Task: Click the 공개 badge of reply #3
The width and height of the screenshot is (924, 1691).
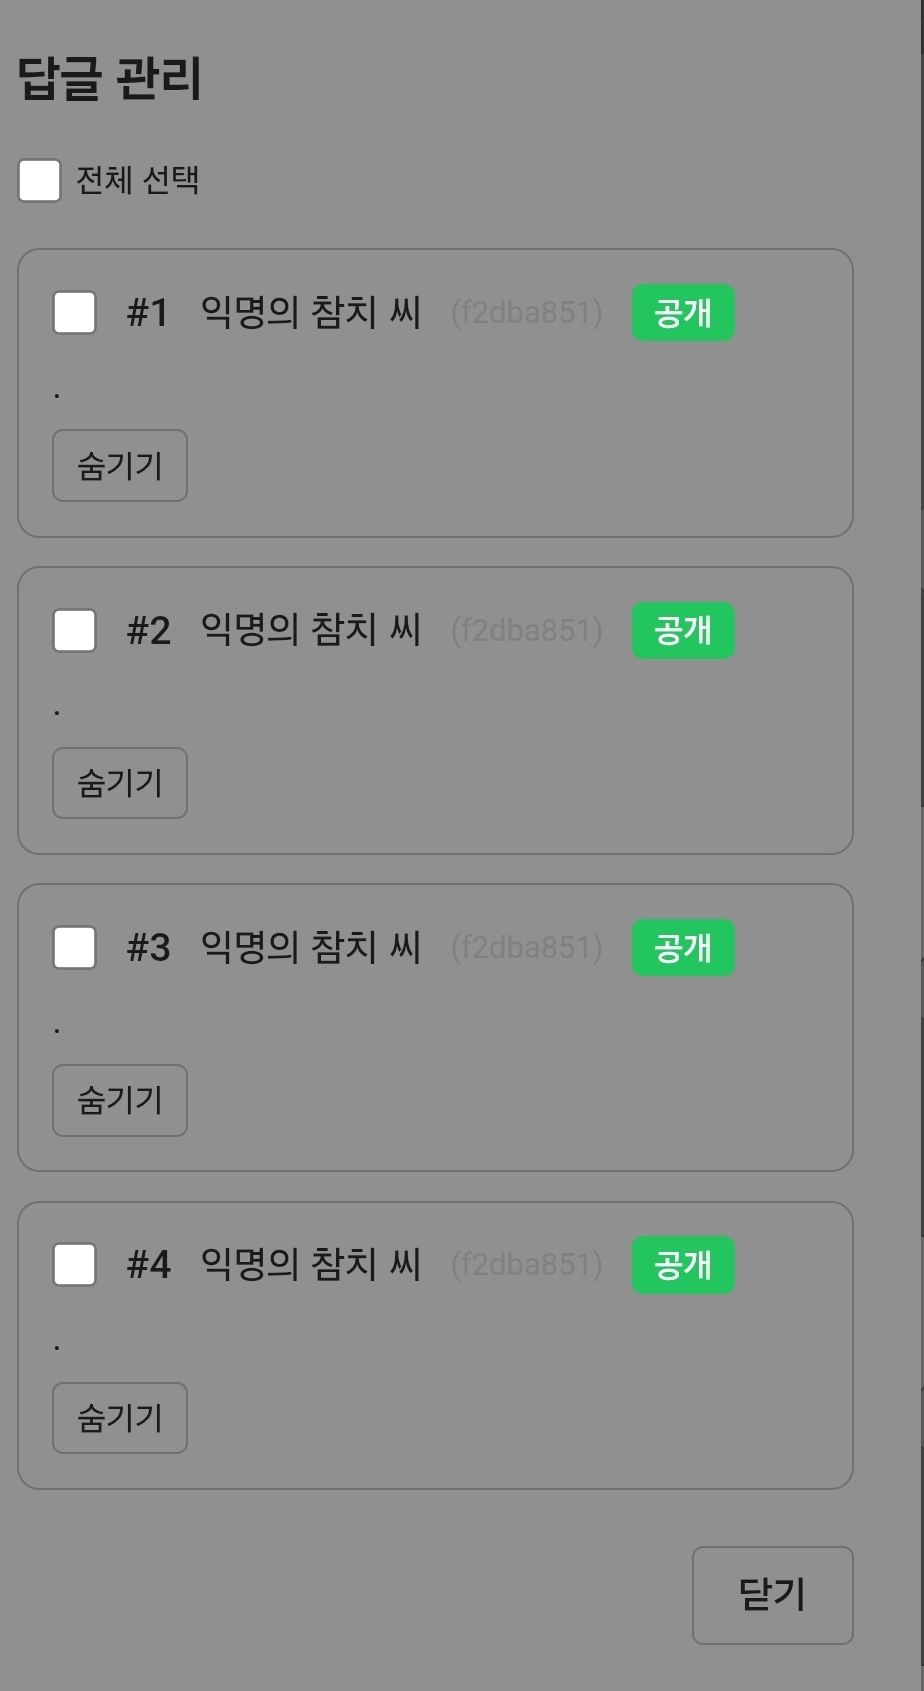Action: [x=683, y=948]
